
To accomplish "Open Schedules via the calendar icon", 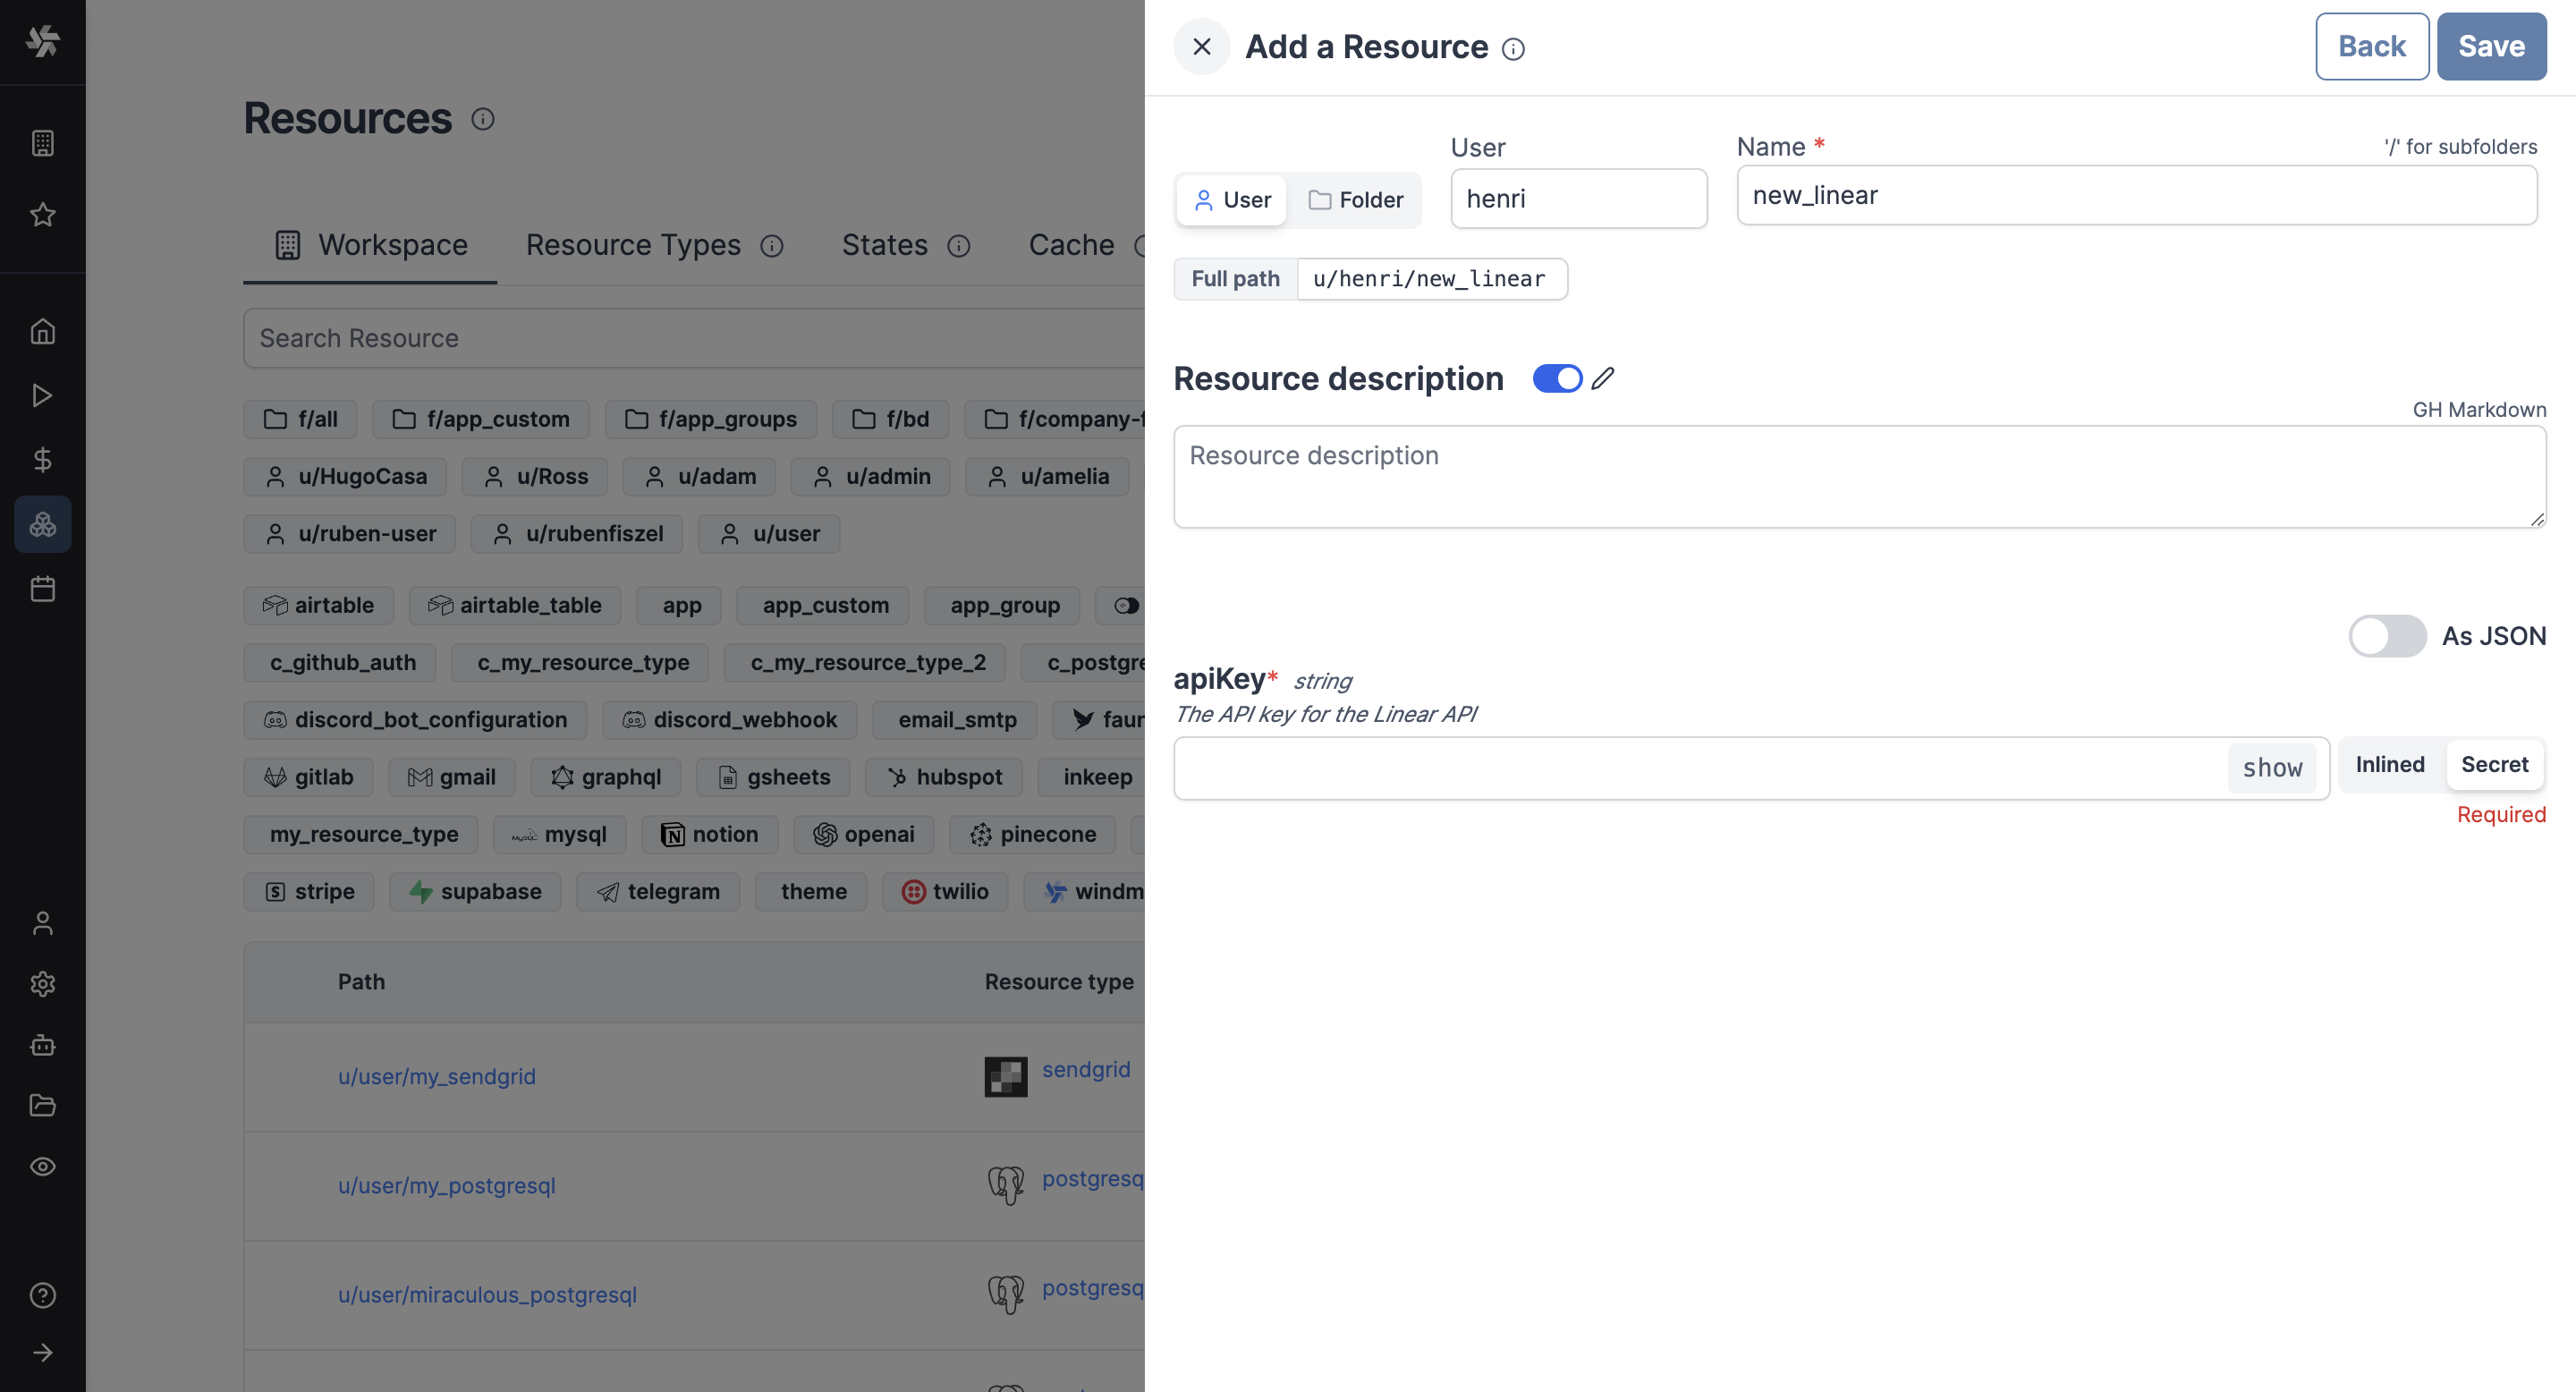I will 43,588.
